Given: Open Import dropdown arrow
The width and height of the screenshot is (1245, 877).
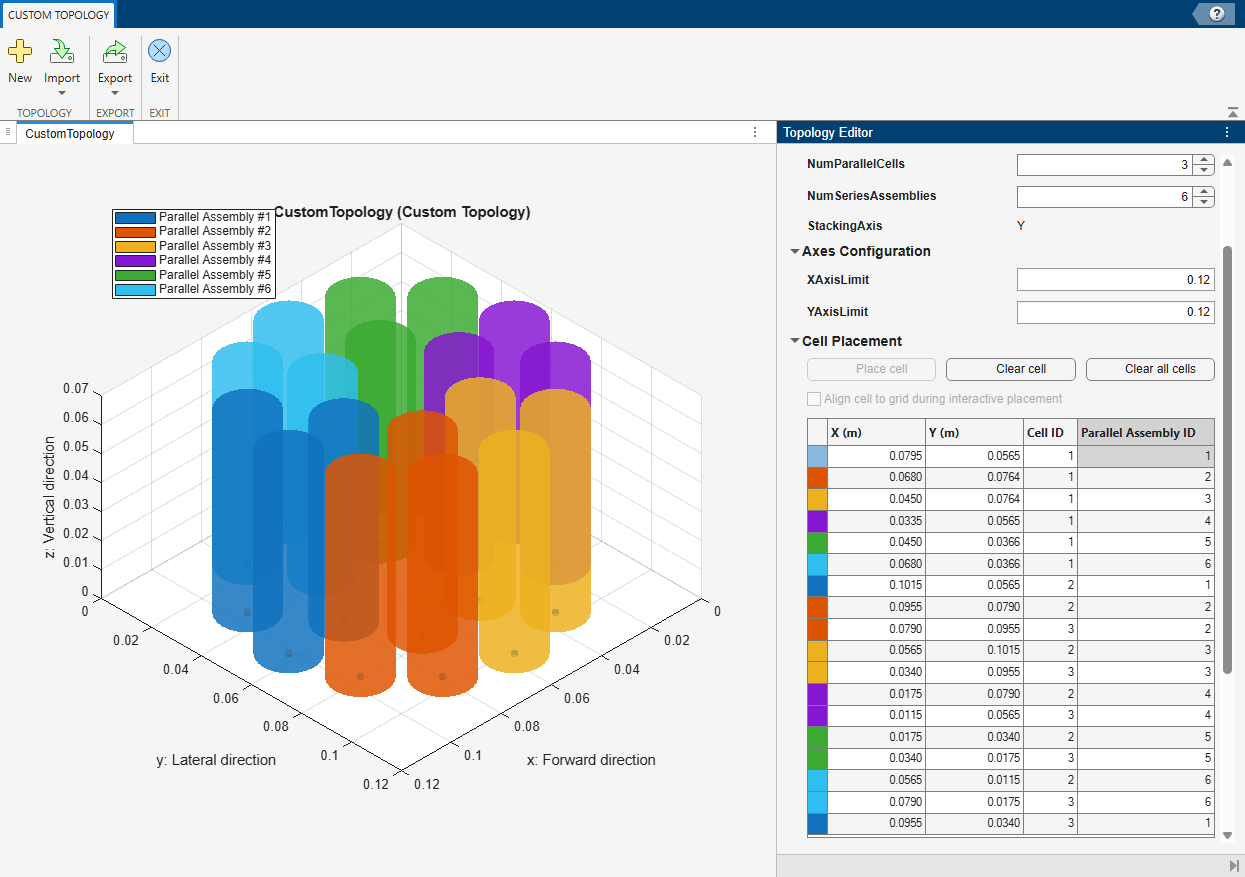Looking at the screenshot, I should pos(62,94).
